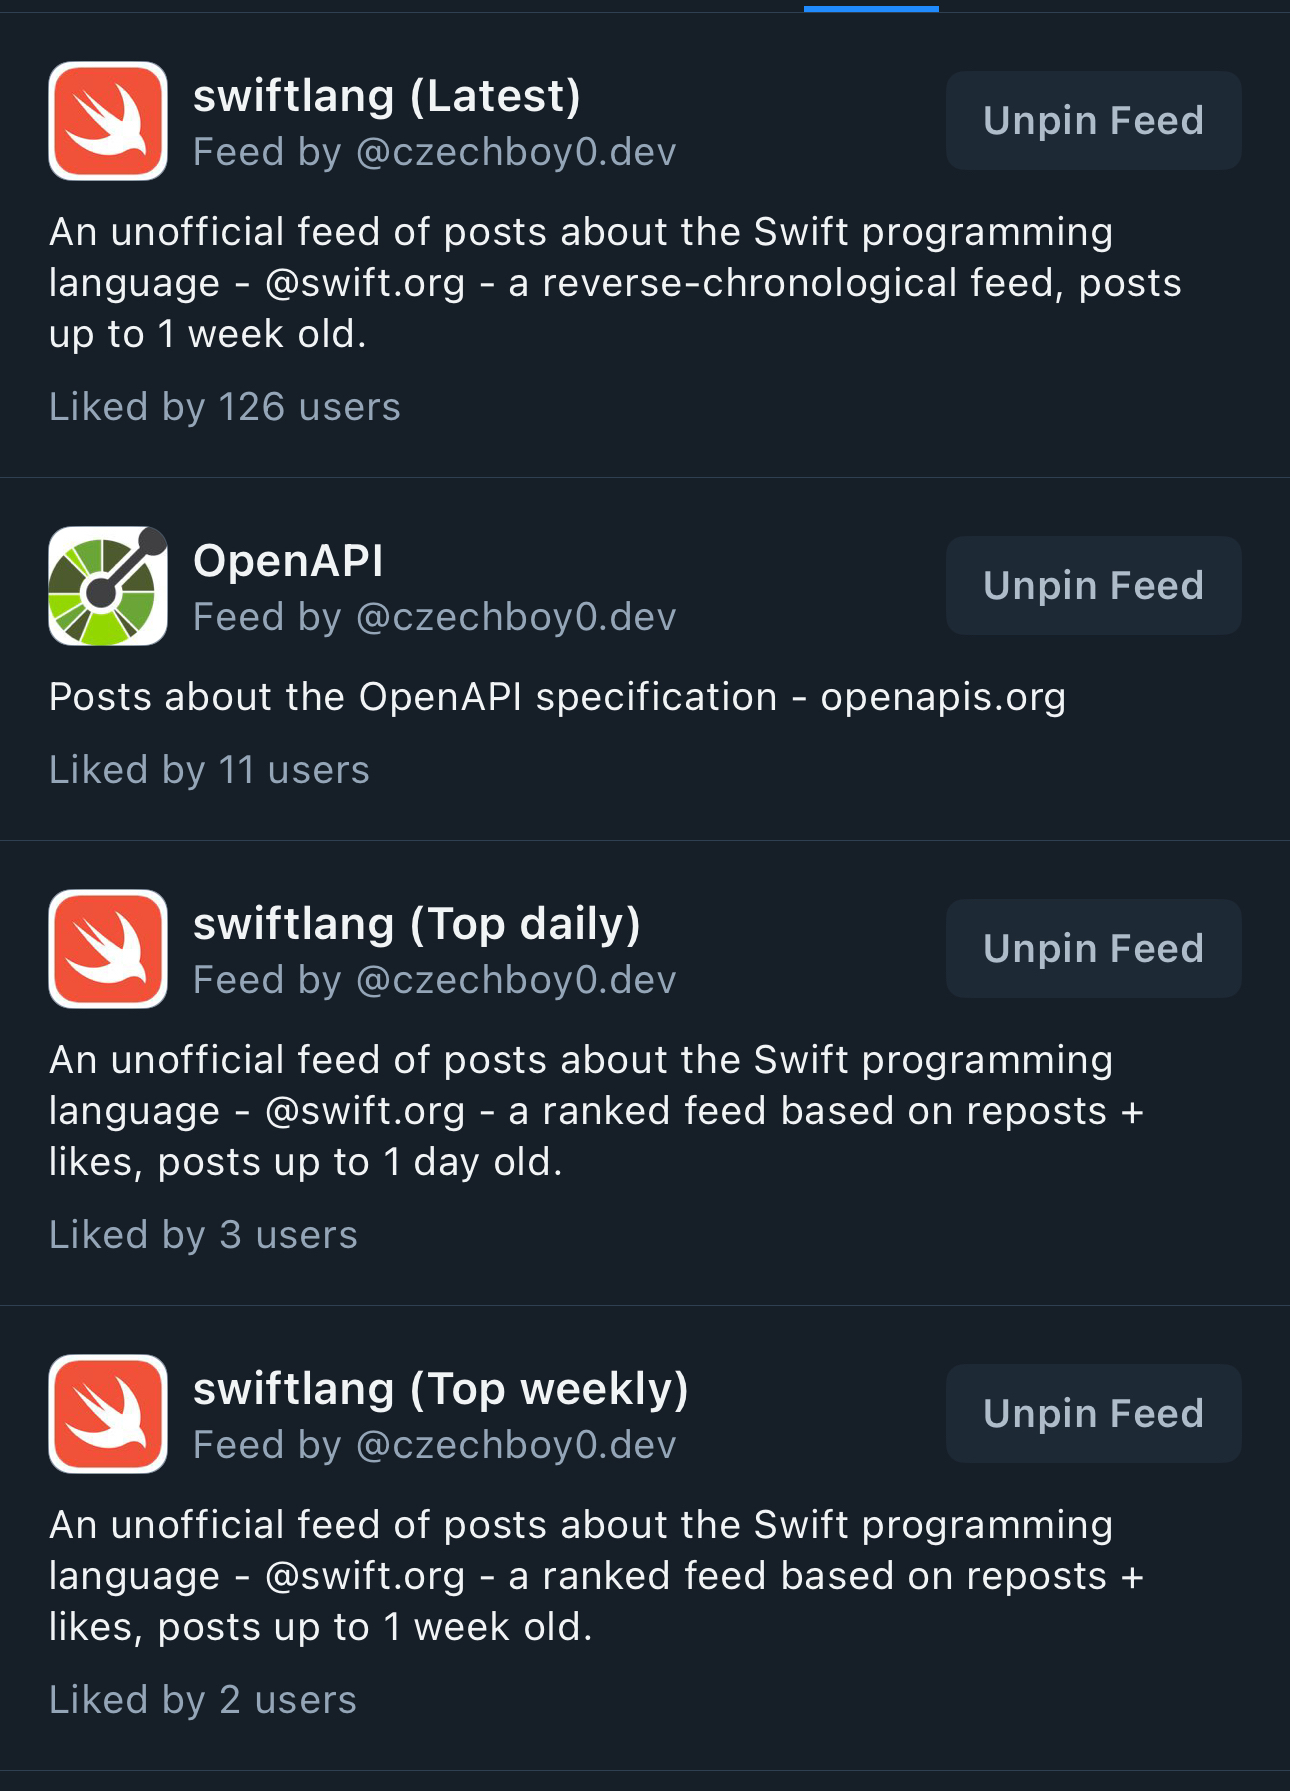This screenshot has height=1791, width=1290.
Task: Tap the OpenAPI feed logo icon
Action: click(x=108, y=586)
